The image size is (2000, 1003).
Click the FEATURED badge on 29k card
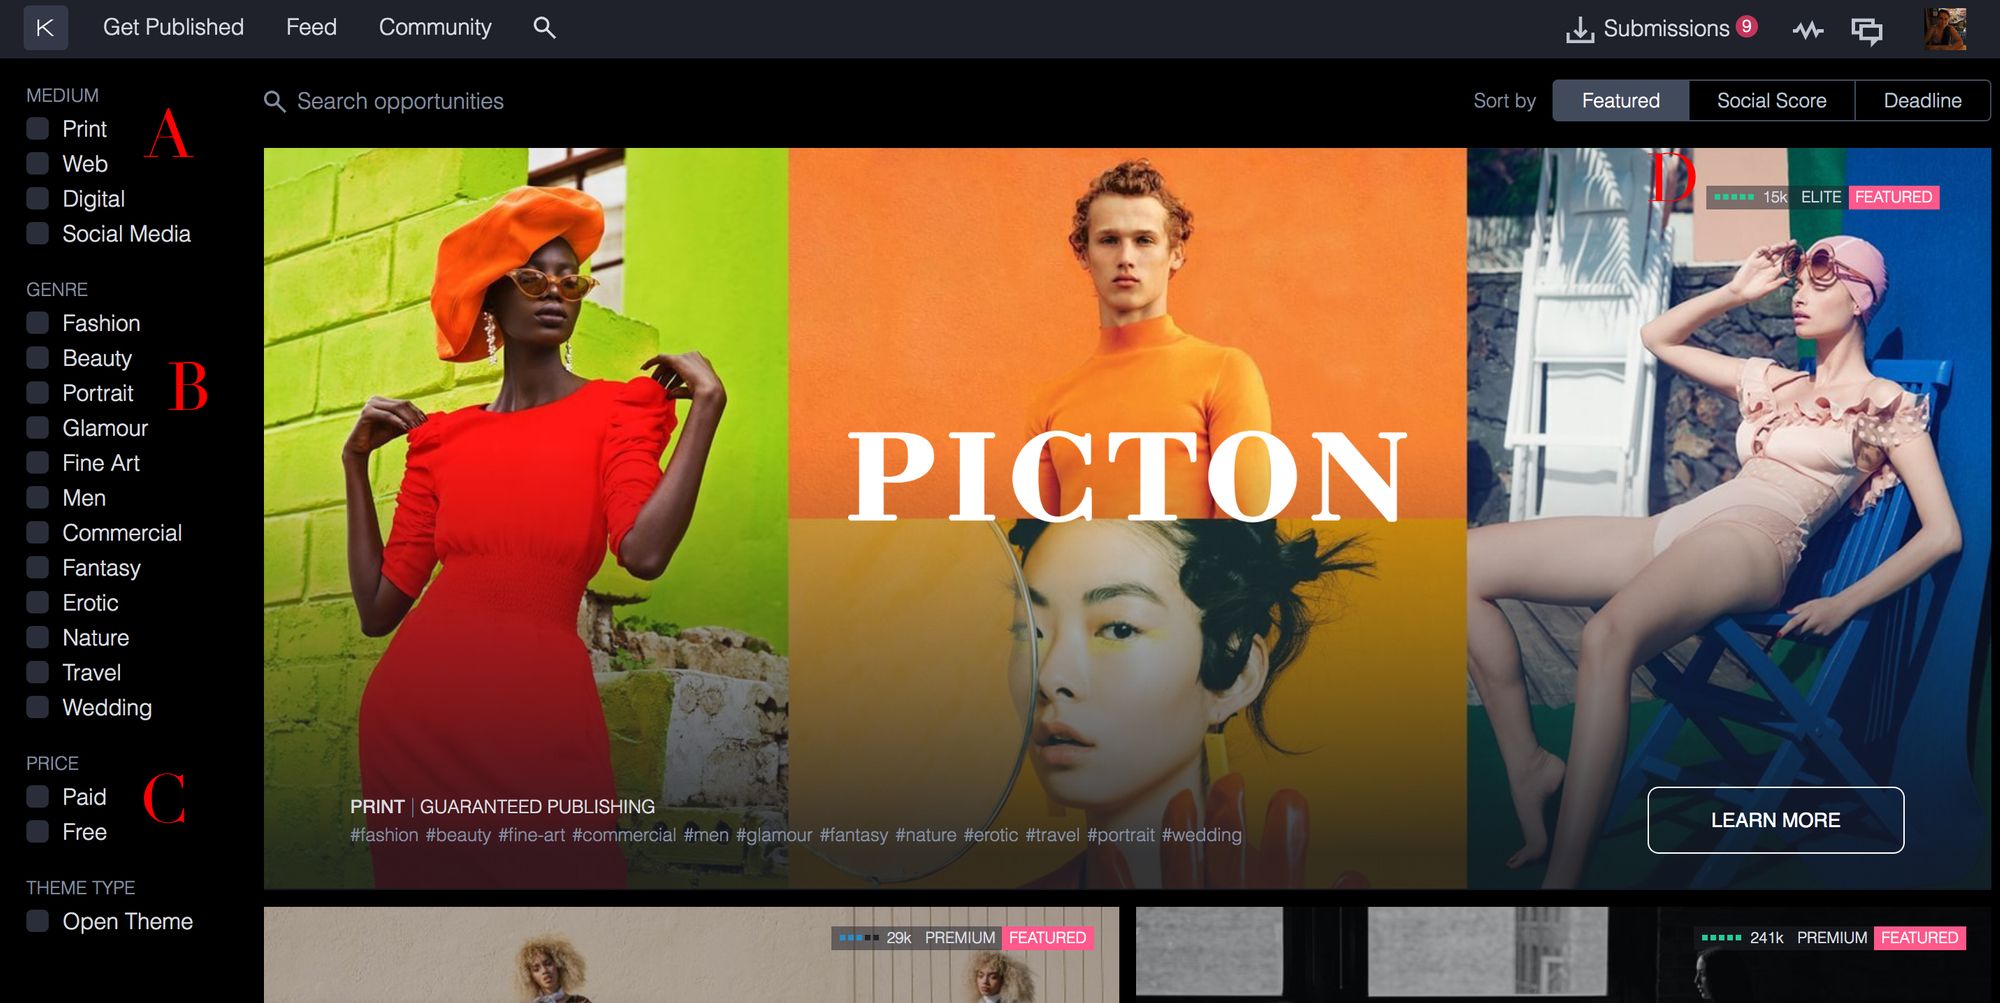click(x=1047, y=938)
